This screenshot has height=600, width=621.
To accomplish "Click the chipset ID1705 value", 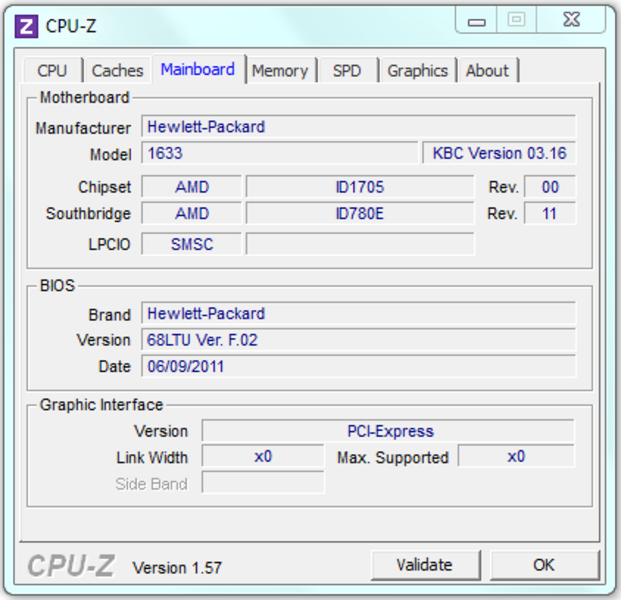I will pos(360,187).
